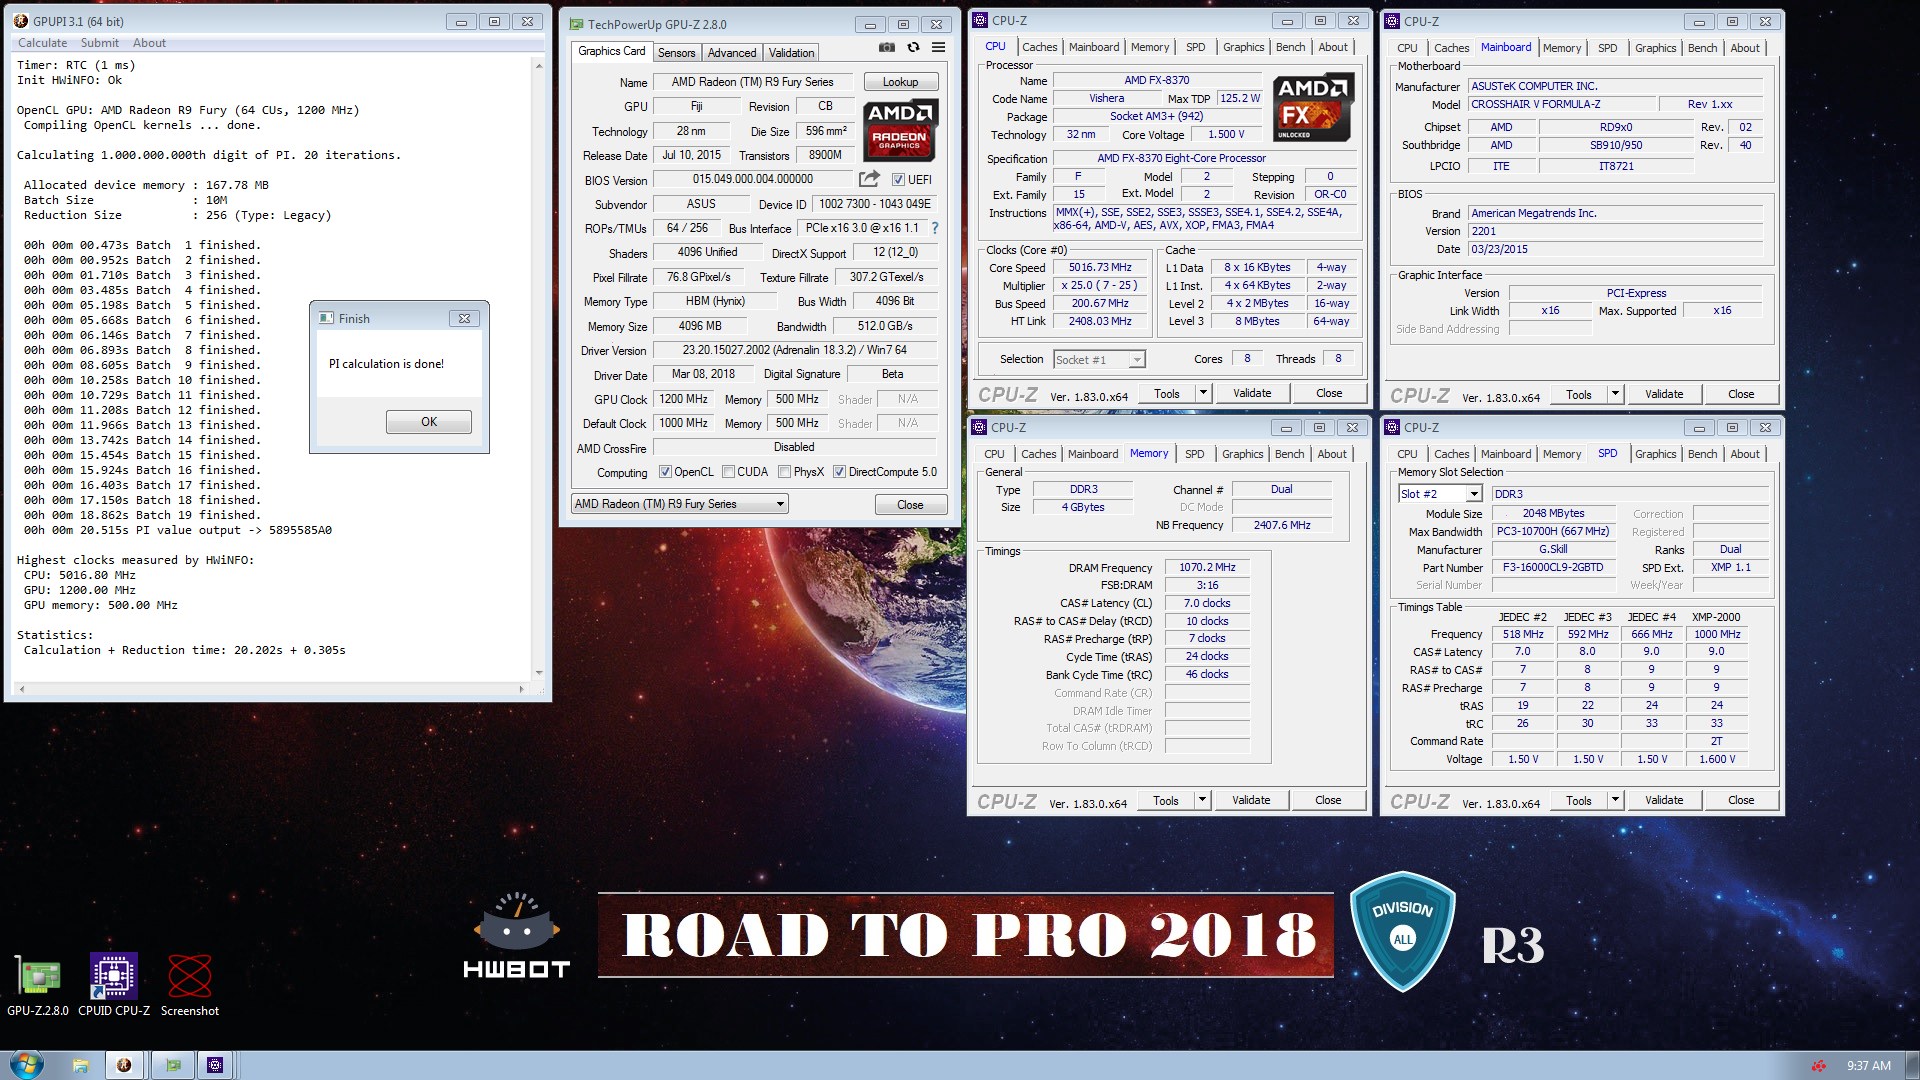Screen dimensions: 1920x1080
Task: Switch to the Advanced tab in GPU-Z
Action: pyautogui.click(x=732, y=53)
